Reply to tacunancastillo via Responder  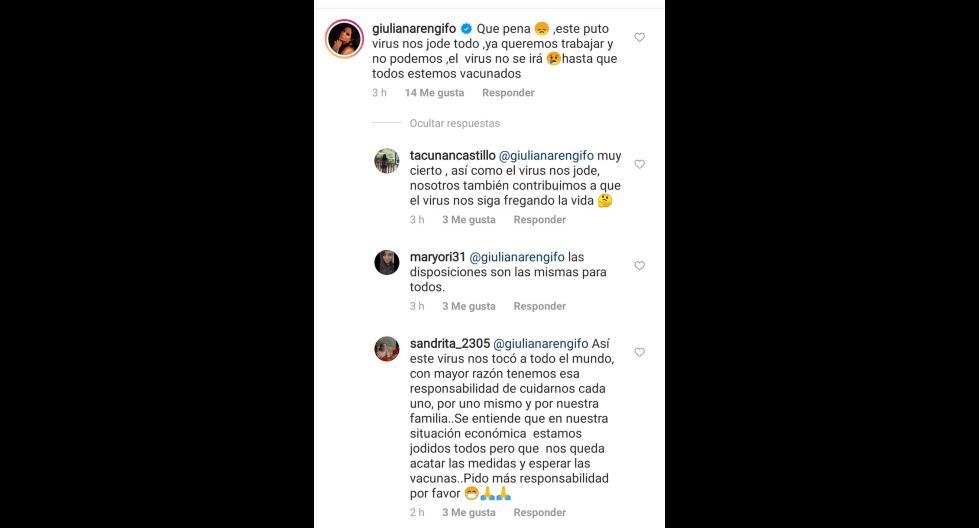(x=539, y=220)
